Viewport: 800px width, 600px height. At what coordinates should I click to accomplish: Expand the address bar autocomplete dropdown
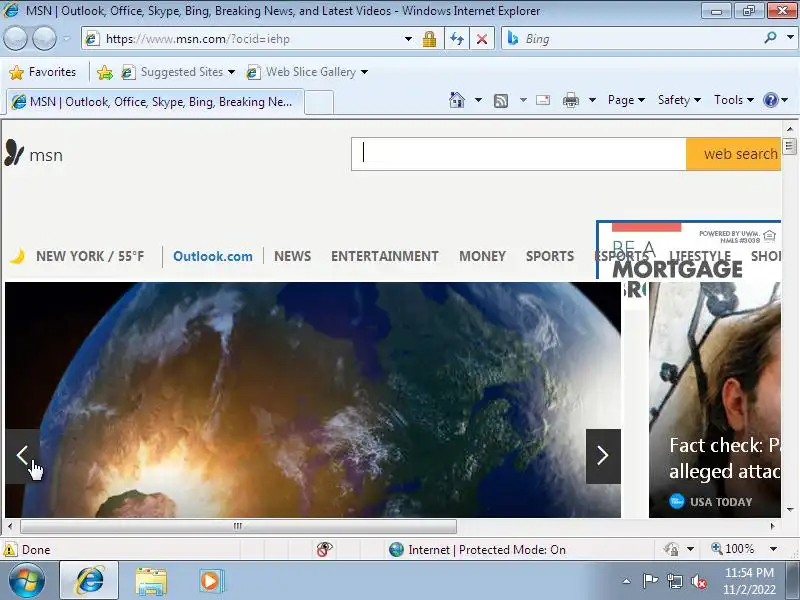point(408,39)
